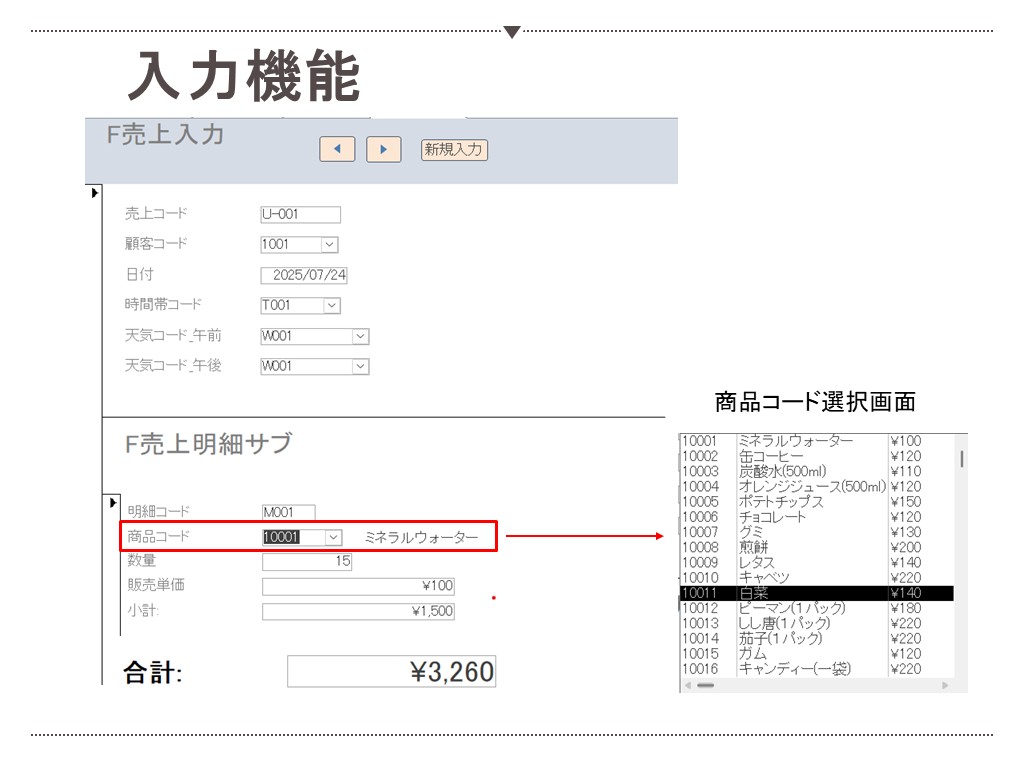Choose ミネラルウォーター from the product list

795,441
